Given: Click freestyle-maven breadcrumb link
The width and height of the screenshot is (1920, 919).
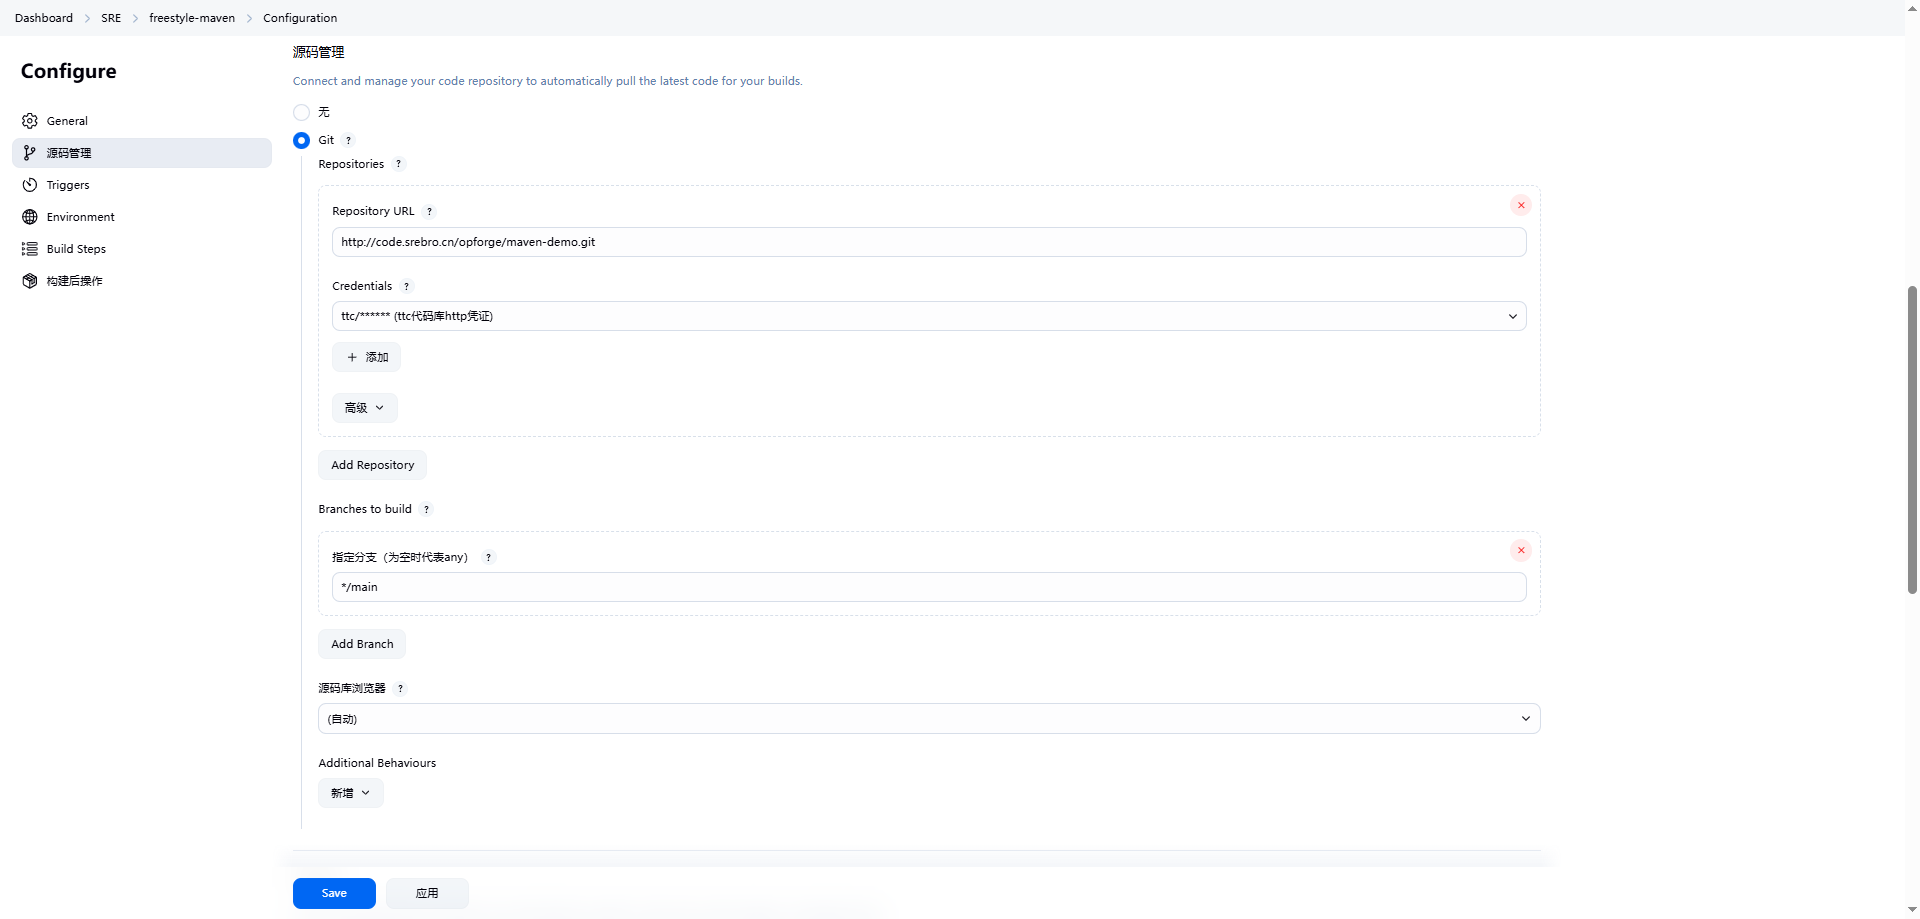Looking at the screenshot, I should click(x=192, y=18).
